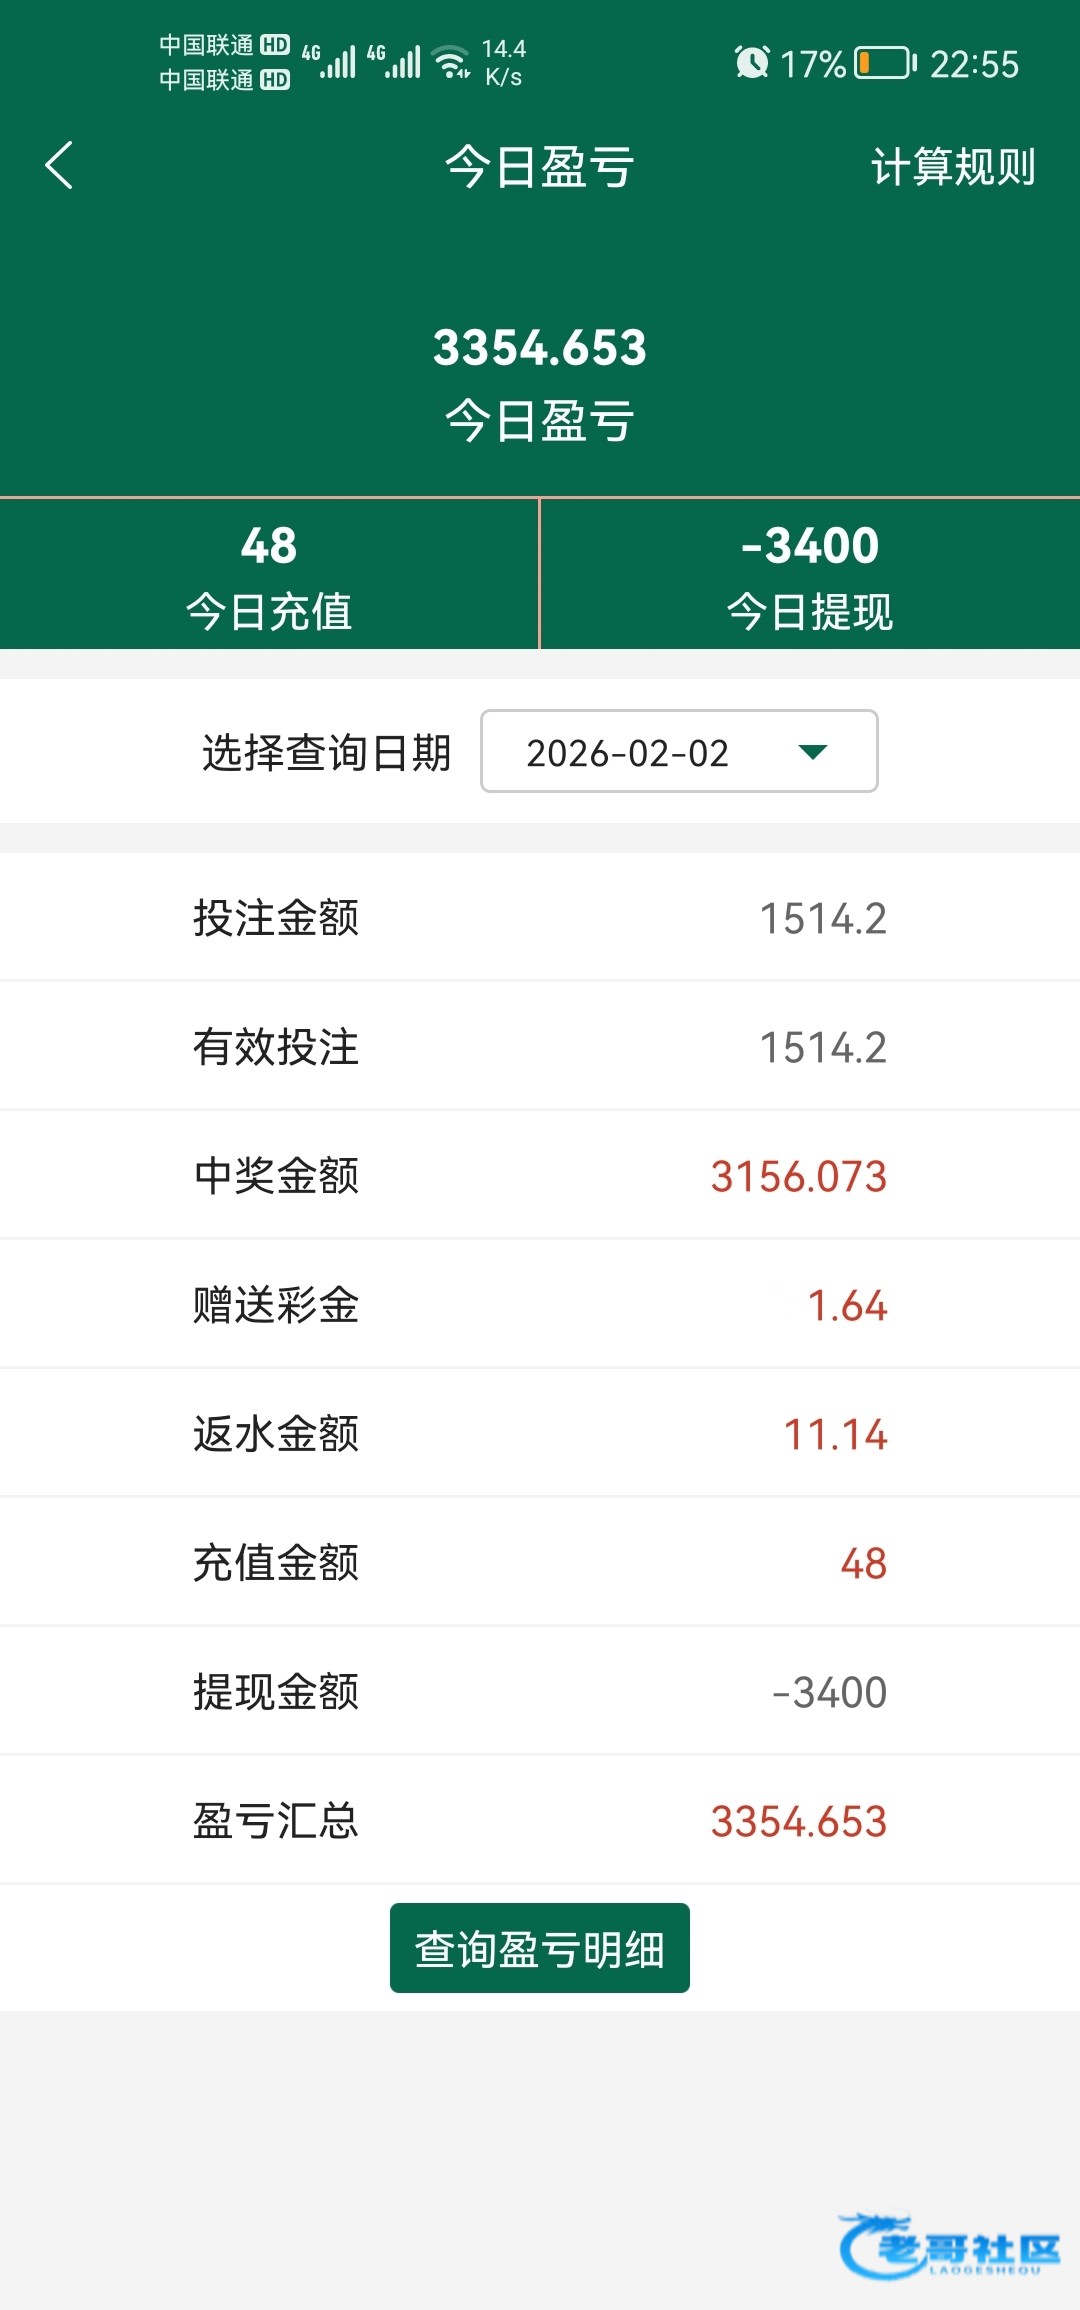Click the 老哥社区 watermark logo

coord(950,2245)
